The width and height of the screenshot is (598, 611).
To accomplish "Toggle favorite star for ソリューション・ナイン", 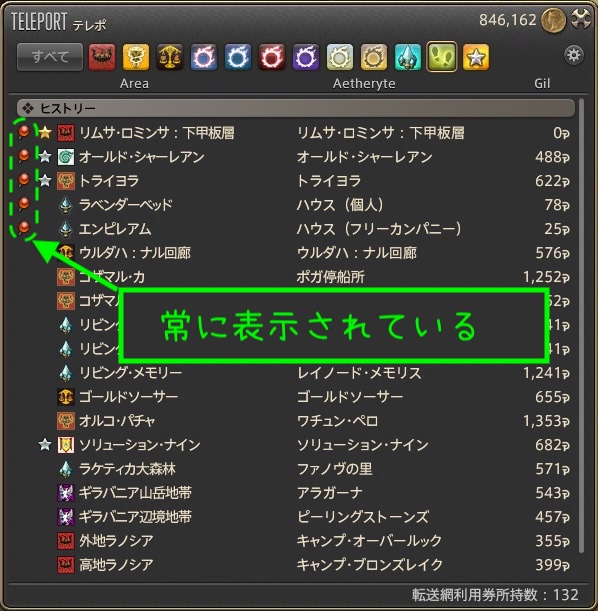I will click(45, 445).
